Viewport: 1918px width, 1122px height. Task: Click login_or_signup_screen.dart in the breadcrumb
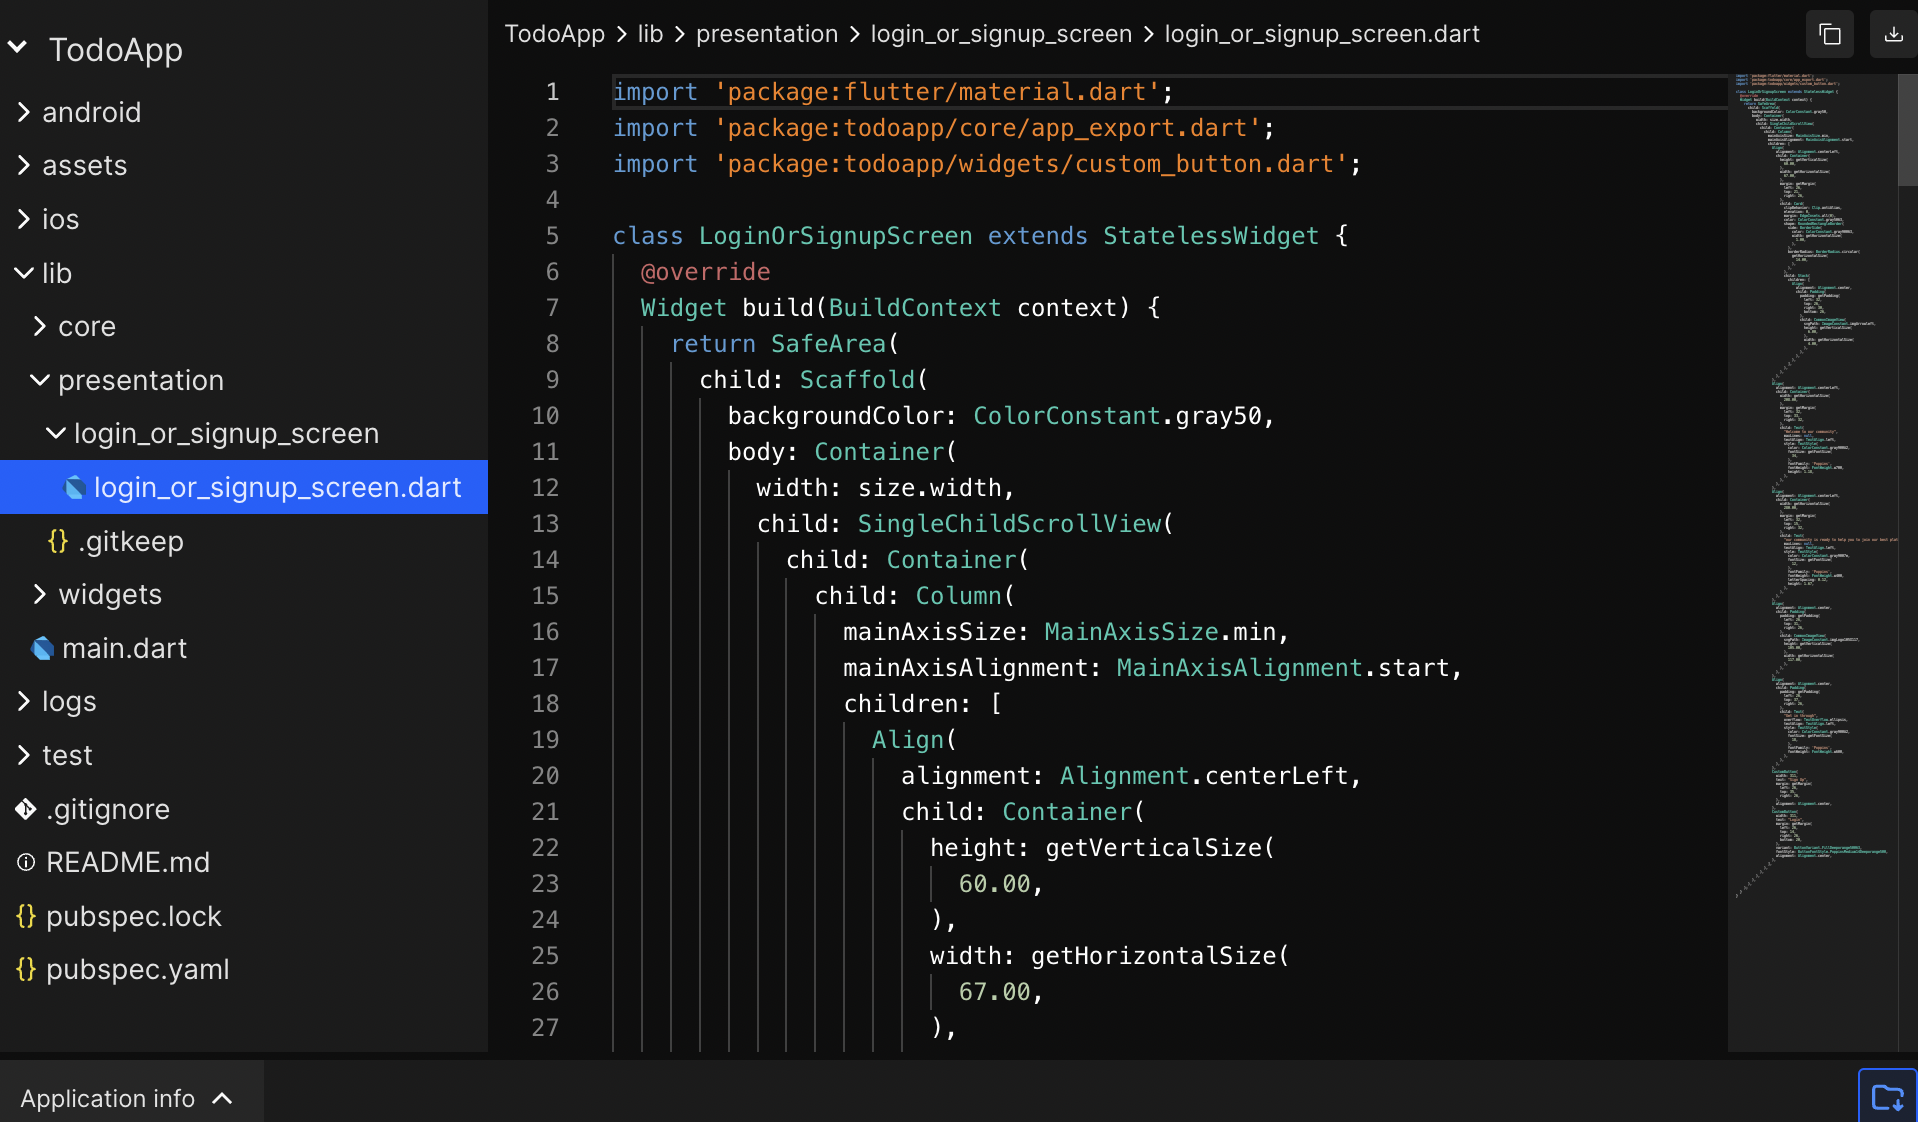(x=1322, y=34)
